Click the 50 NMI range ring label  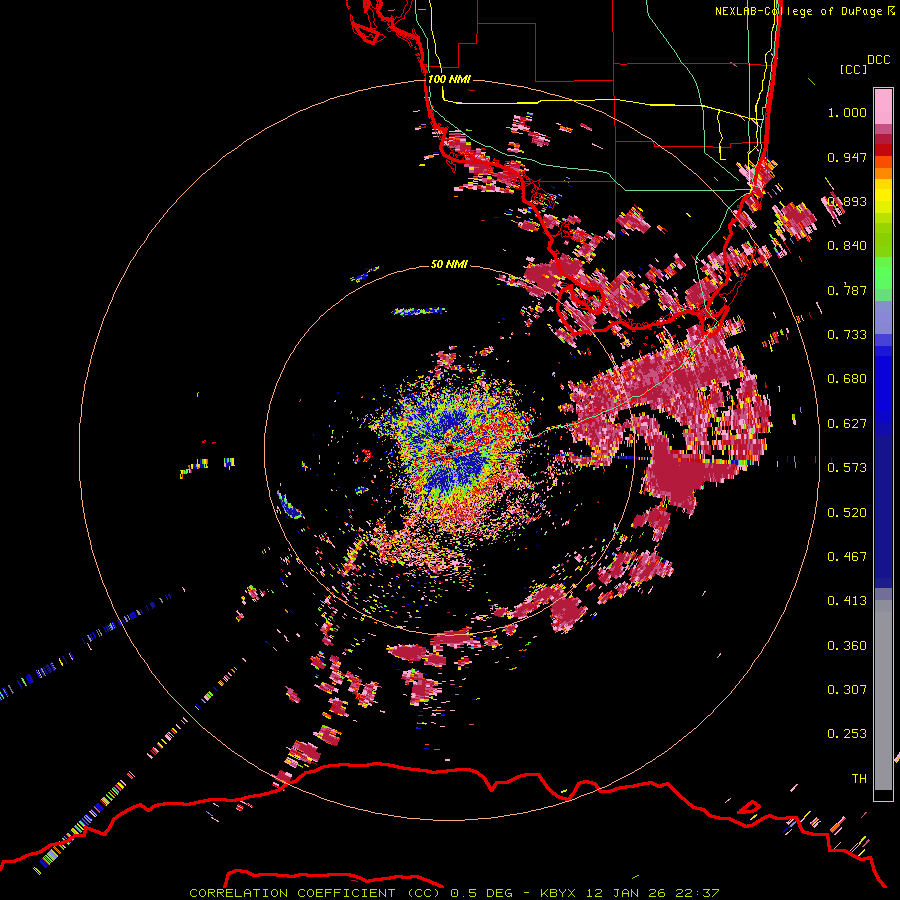449,264
